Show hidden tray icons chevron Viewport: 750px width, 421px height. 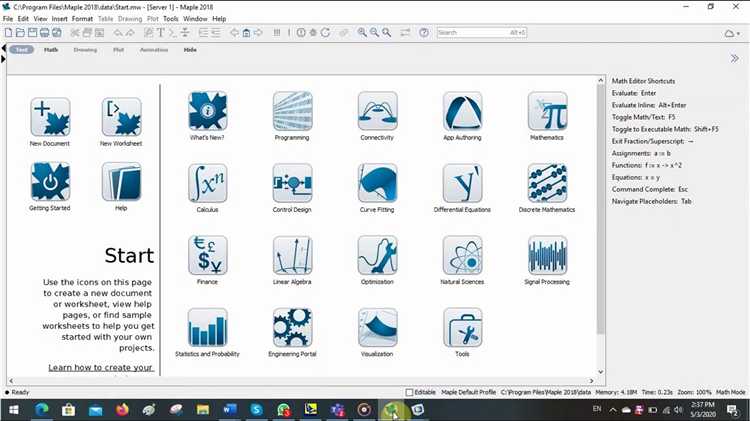tap(613, 410)
